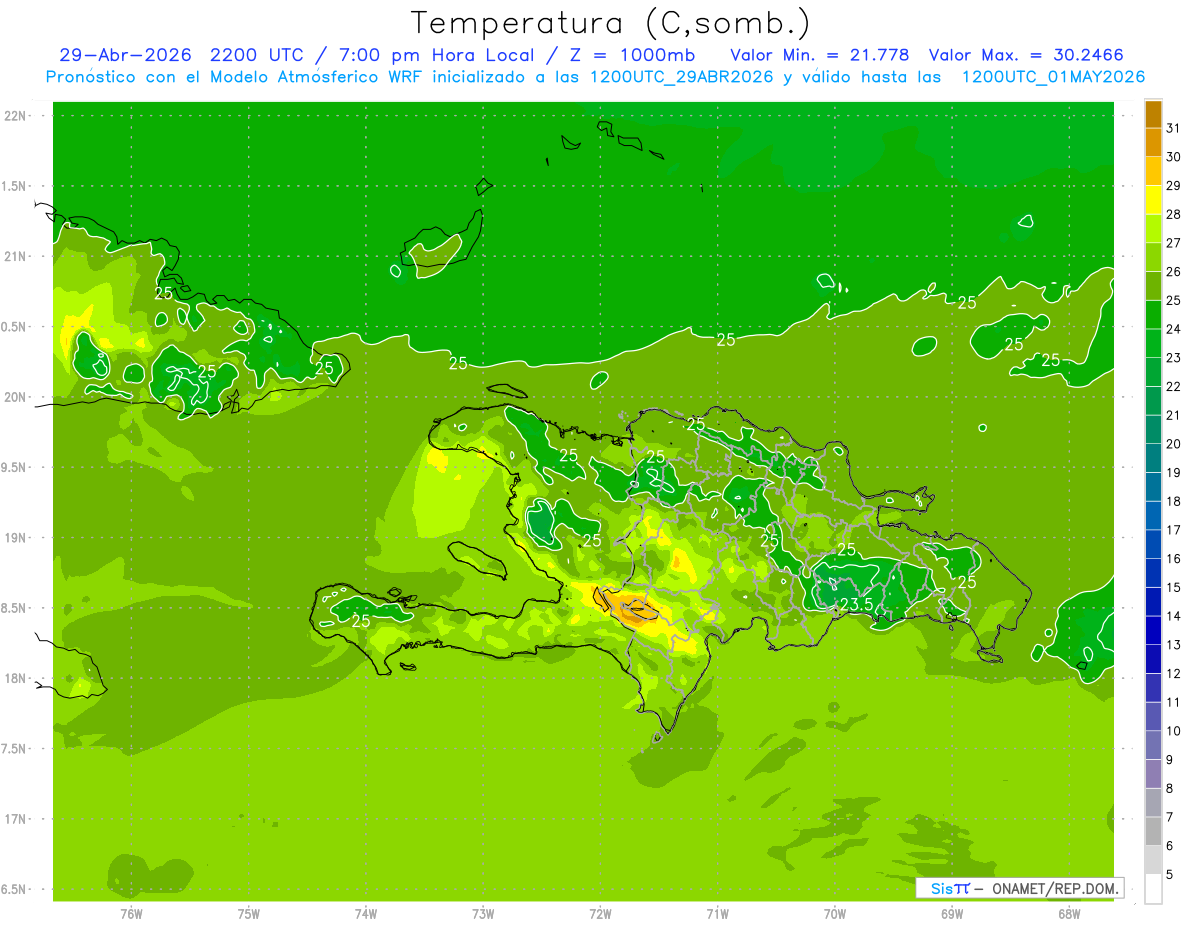This screenshot has width=1200, height=927.
Task: Click the Valor Min. = 21.778 text
Action: (819, 55)
